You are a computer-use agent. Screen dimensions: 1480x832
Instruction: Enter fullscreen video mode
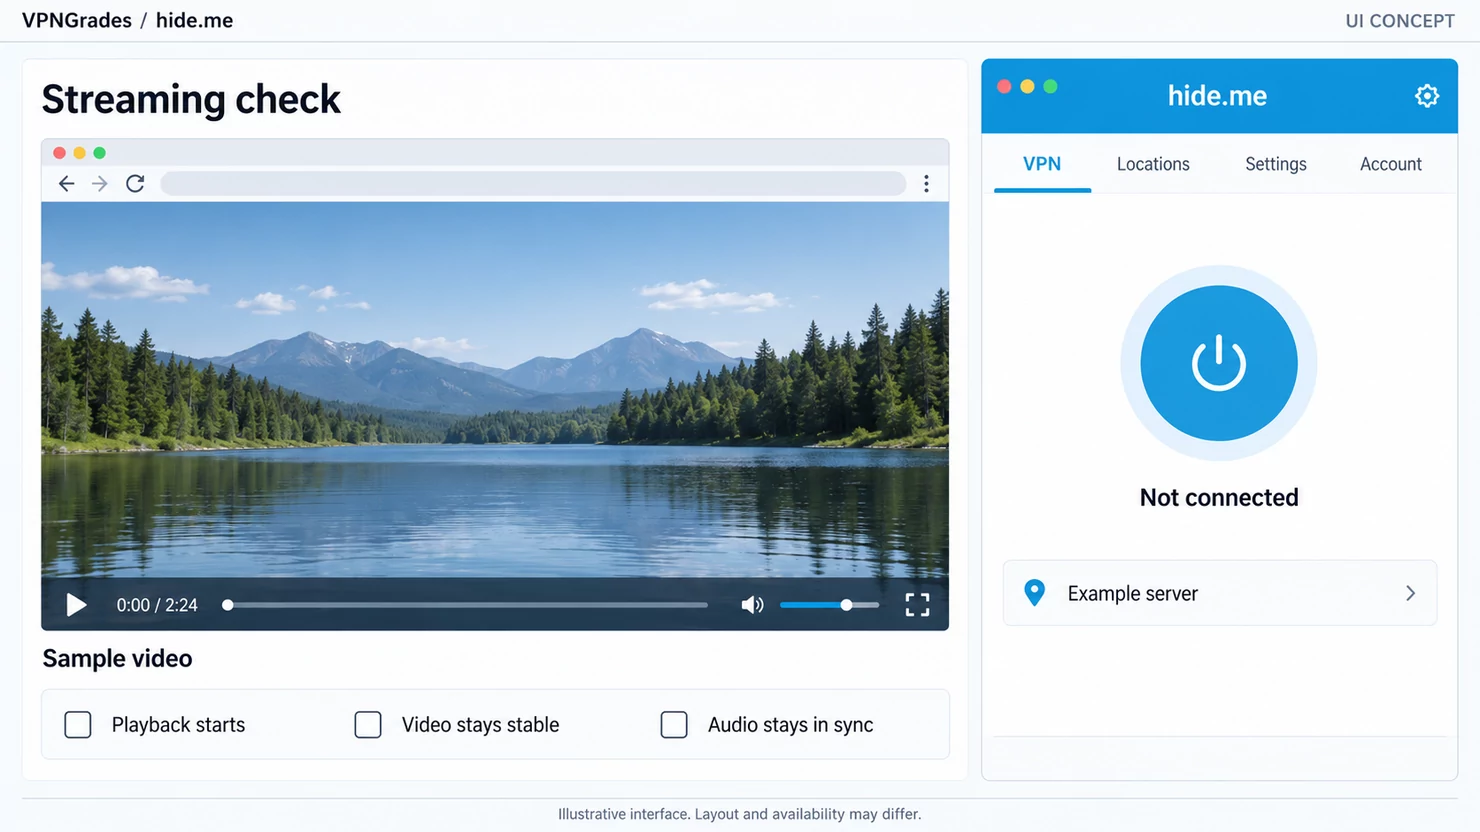(x=917, y=605)
